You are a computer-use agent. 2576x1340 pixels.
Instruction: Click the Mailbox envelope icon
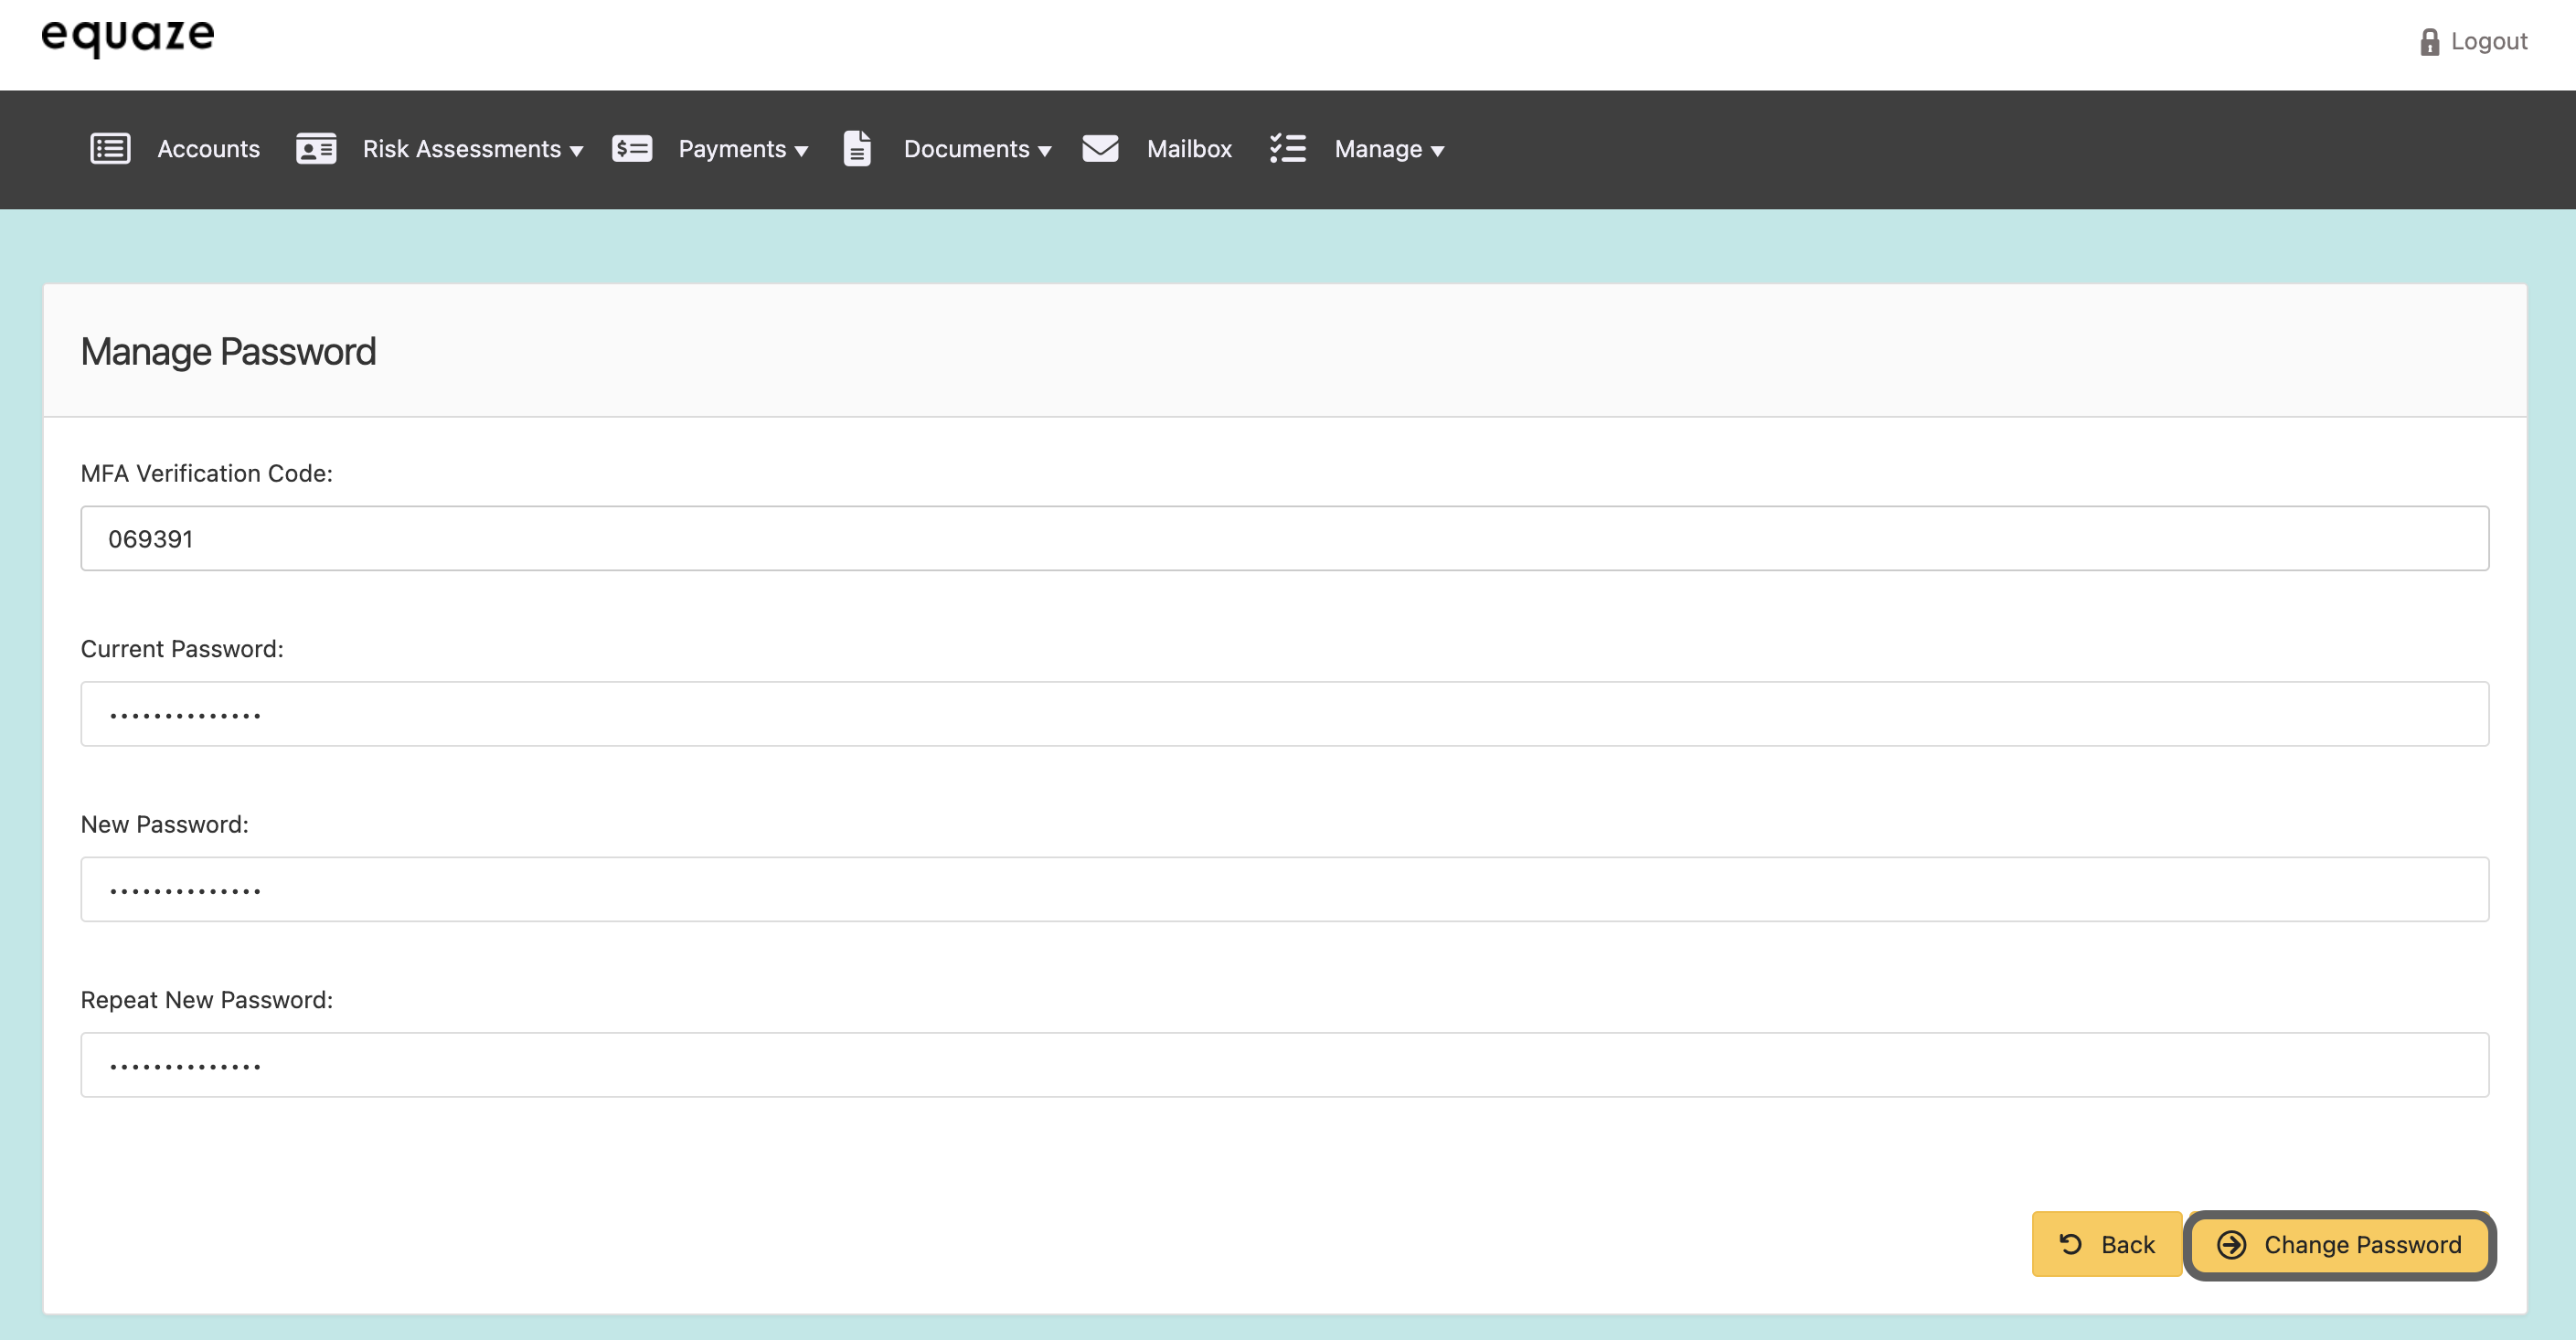click(1100, 149)
